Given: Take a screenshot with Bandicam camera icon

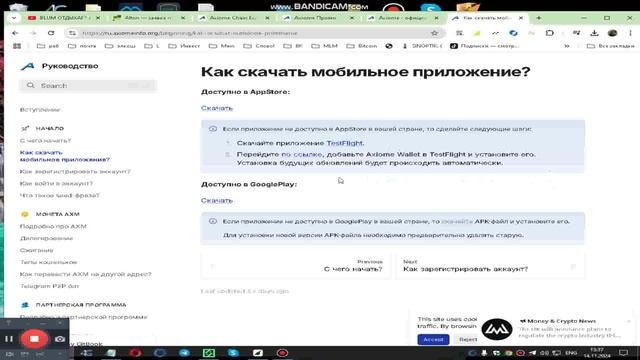Looking at the screenshot, I should tap(60, 339).
